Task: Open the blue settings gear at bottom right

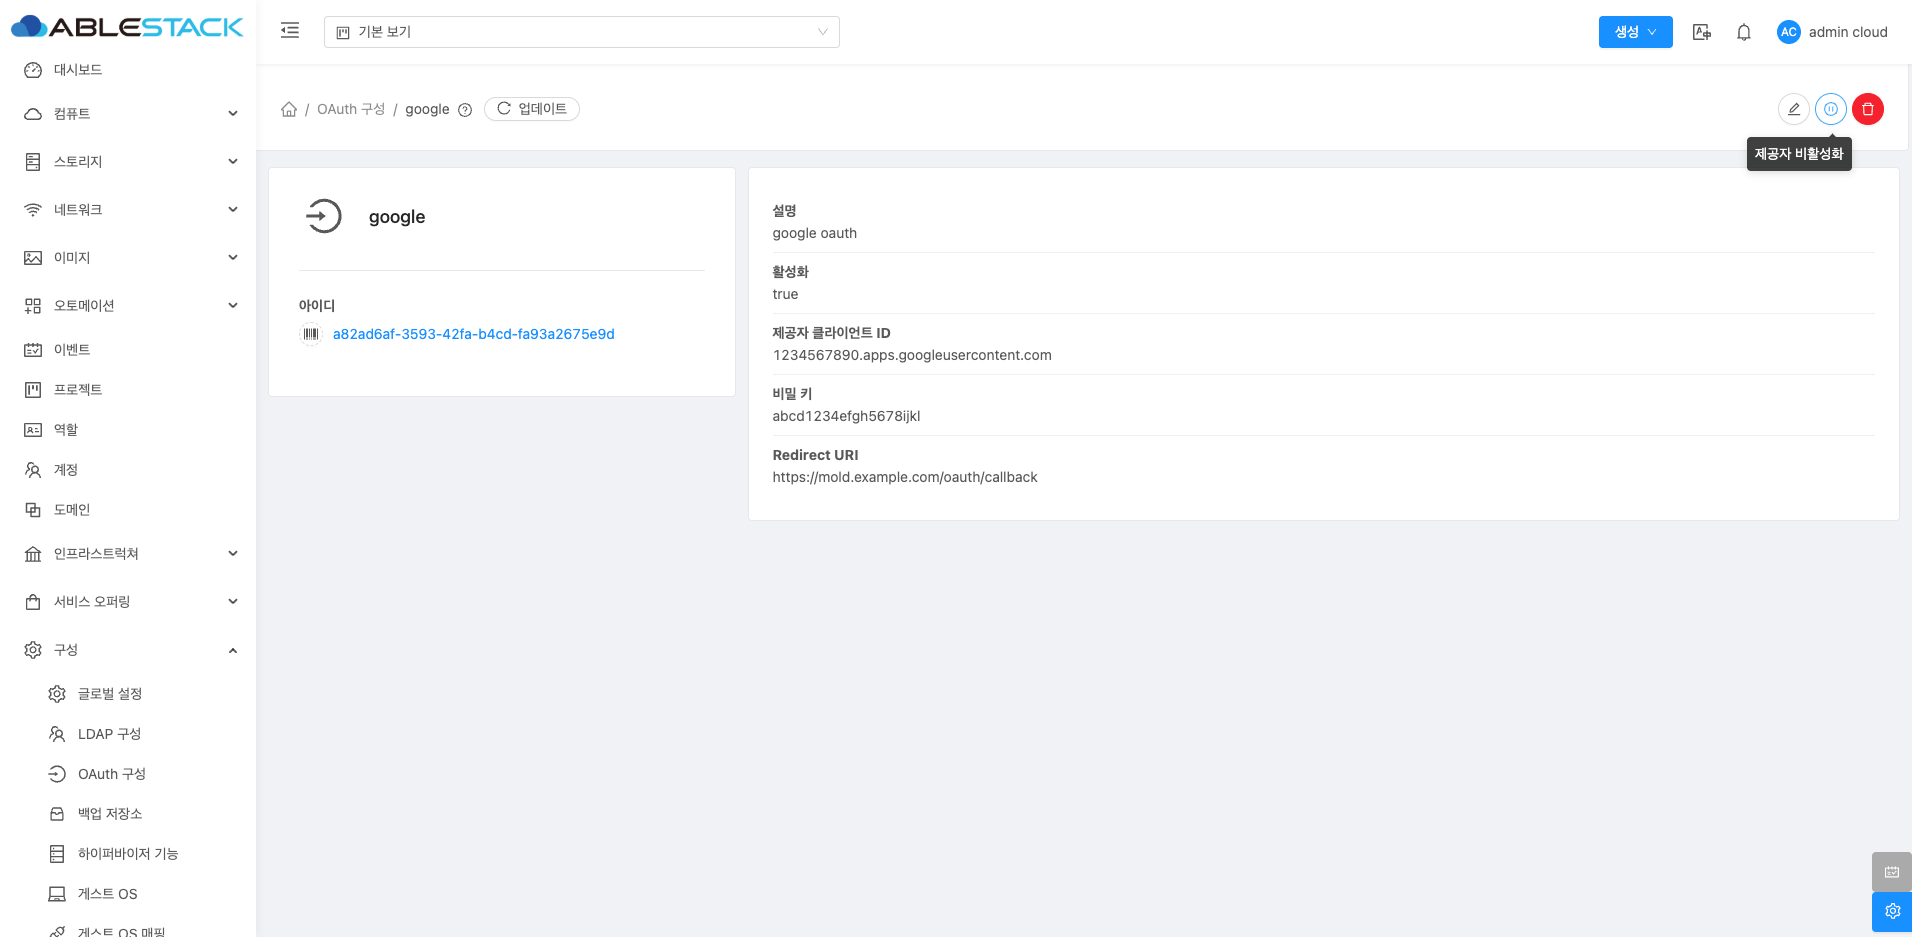Action: click(1891, 911)
